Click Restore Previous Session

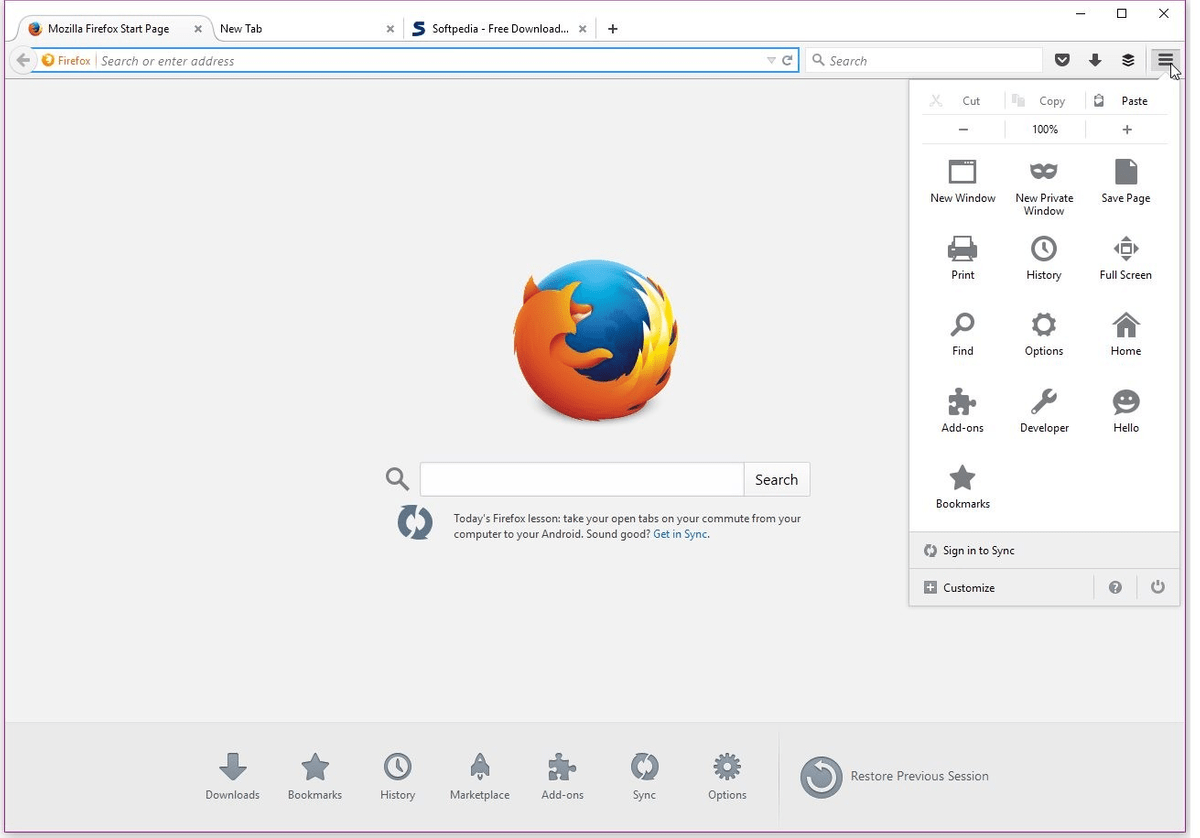(x=895, y=776)
